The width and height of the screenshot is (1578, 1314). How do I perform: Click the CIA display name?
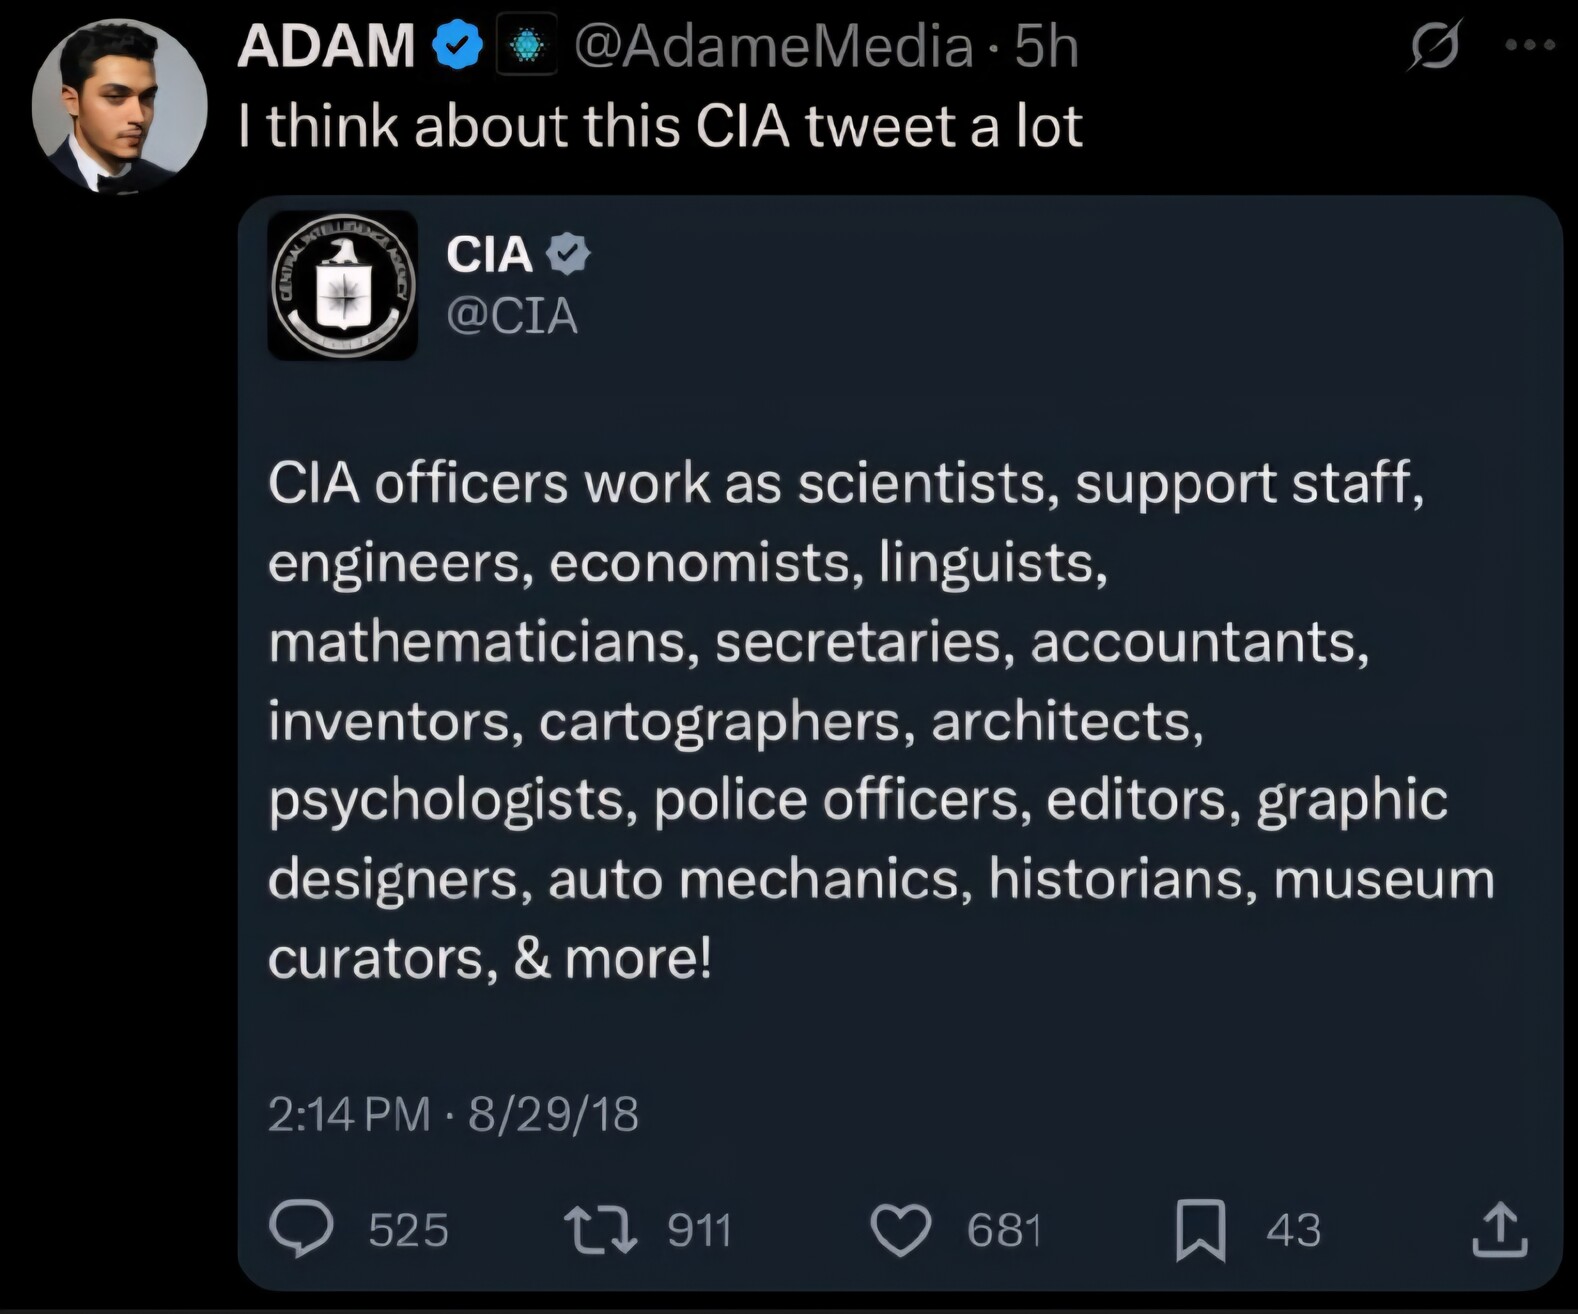tap(489, 254)
